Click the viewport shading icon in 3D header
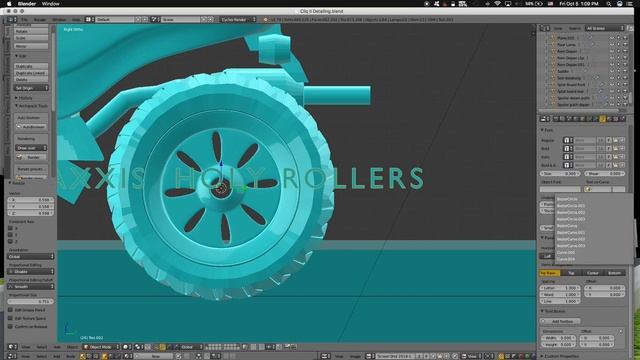The height and width of the screenshot is (360, 640). click(127, 347)
